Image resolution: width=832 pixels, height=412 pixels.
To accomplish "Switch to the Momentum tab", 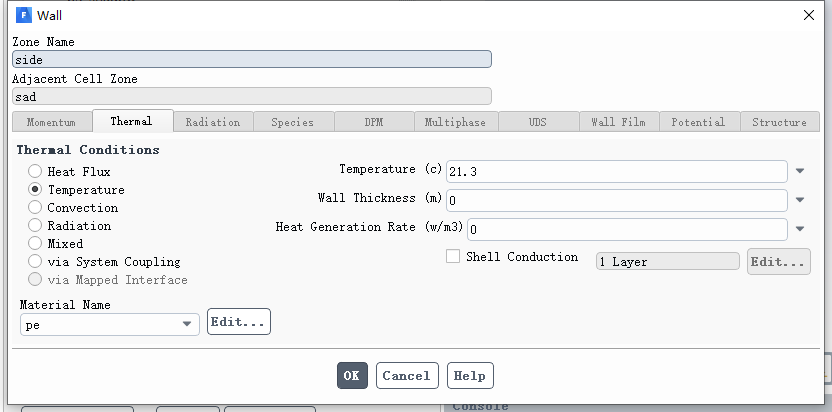I will tap(51, 122).
